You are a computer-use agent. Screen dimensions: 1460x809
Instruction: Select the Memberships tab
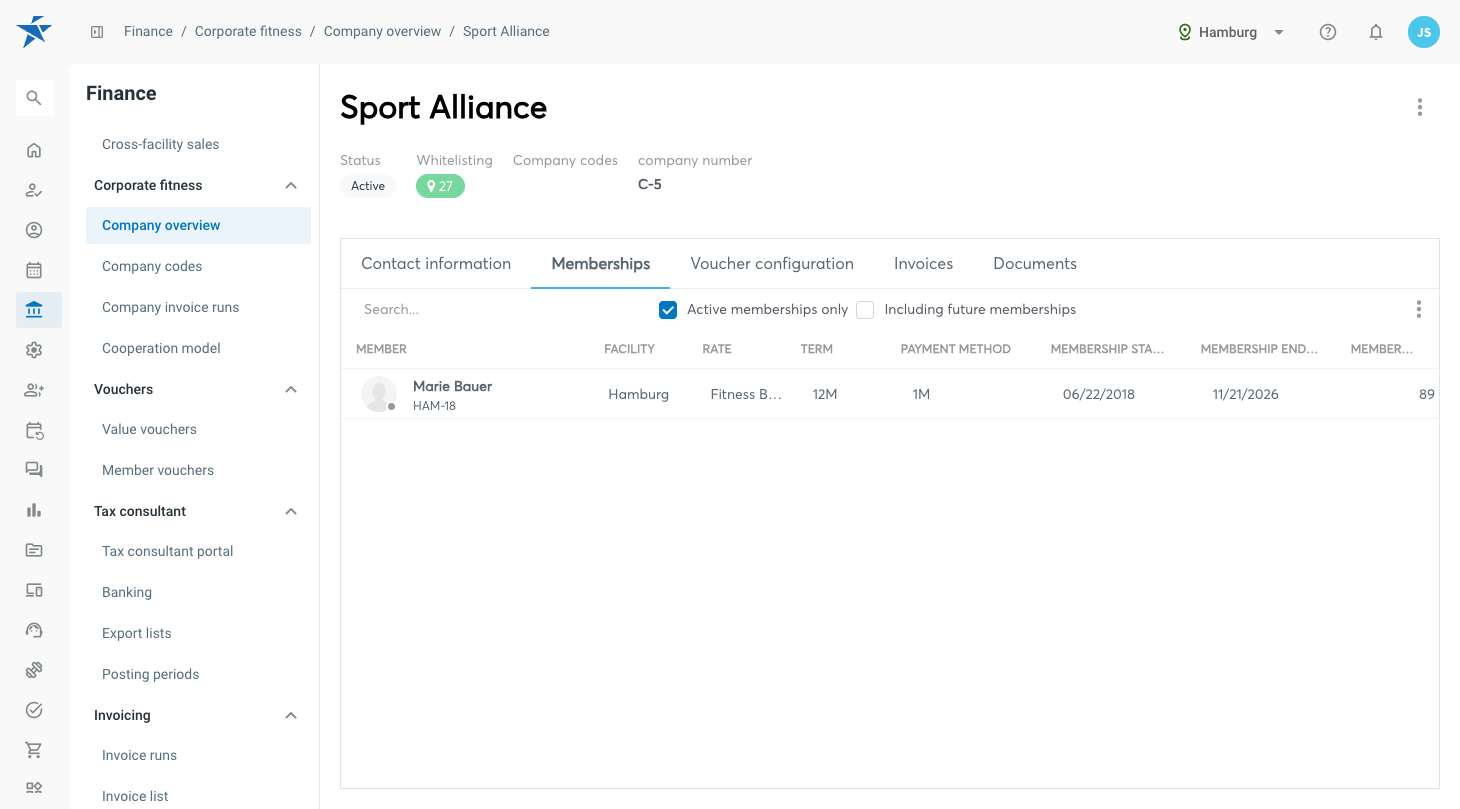601,264
